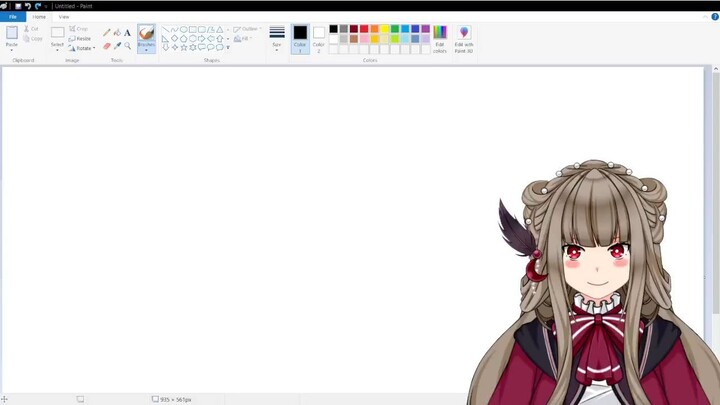Switch to the View tab
This screenshot has height=405, width=720.
pyautogui.click(x=64, y=17)
